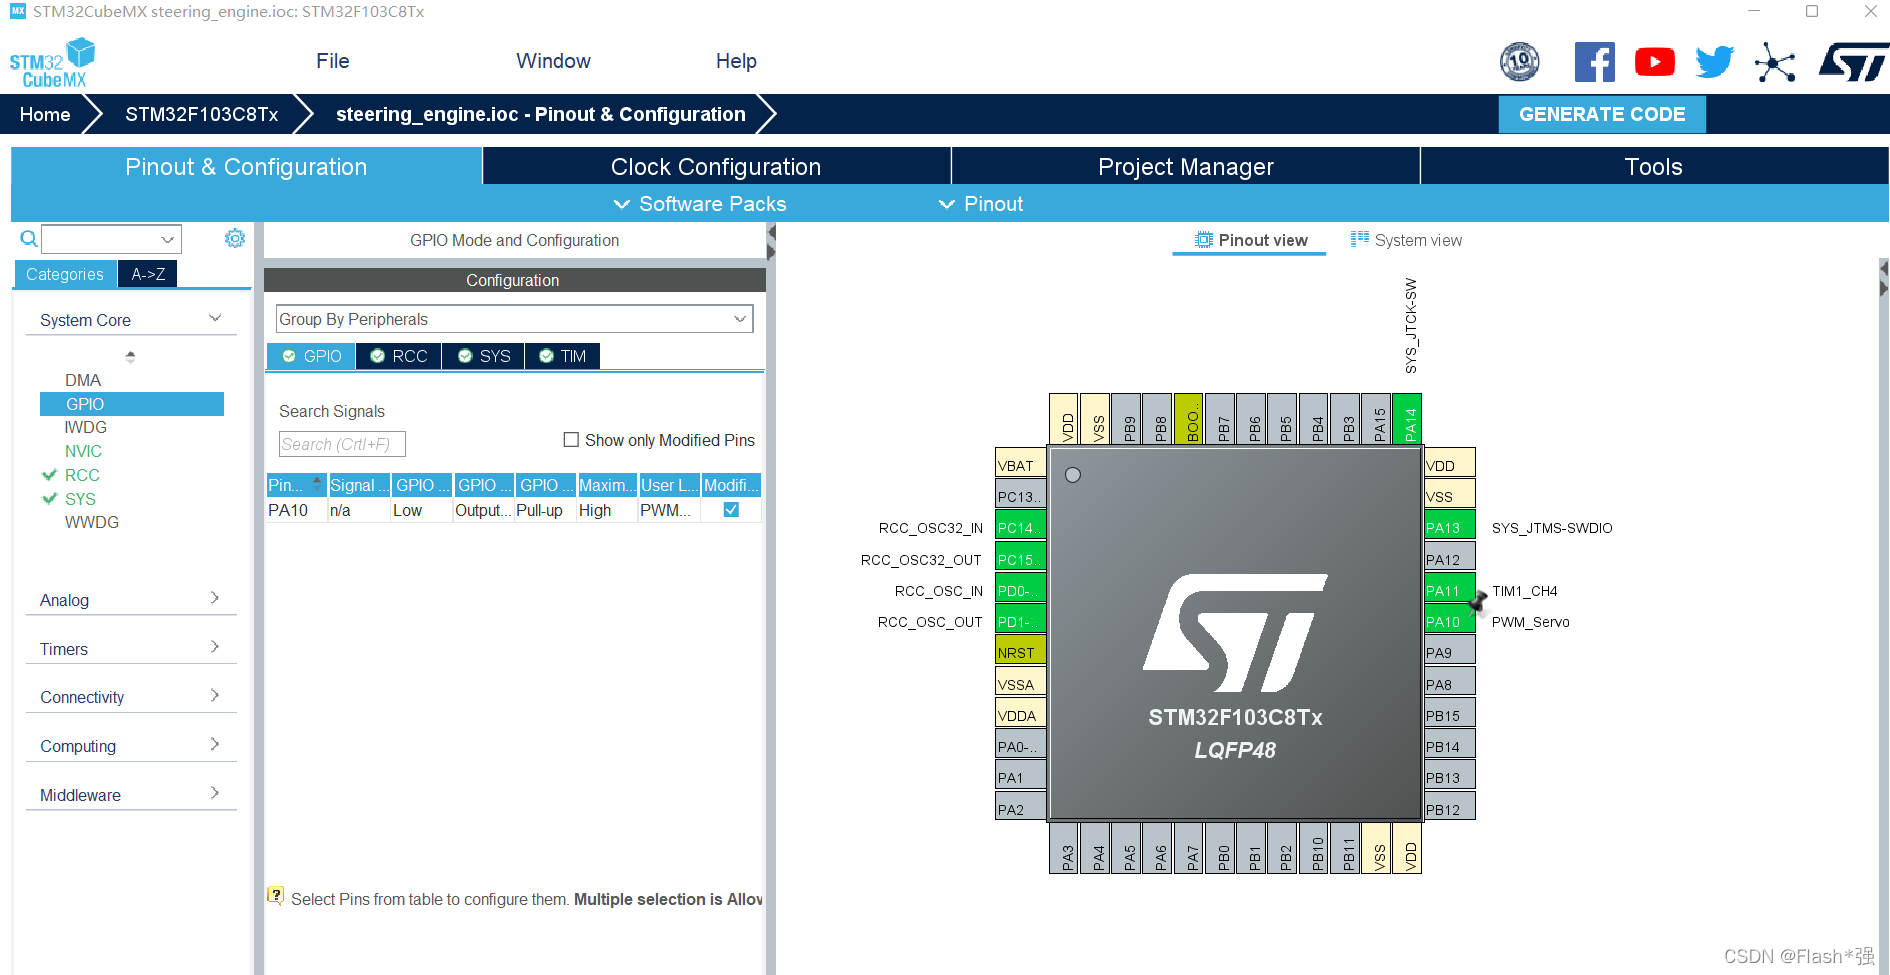Switch to Clock Configuration tab

coord(716,166)
